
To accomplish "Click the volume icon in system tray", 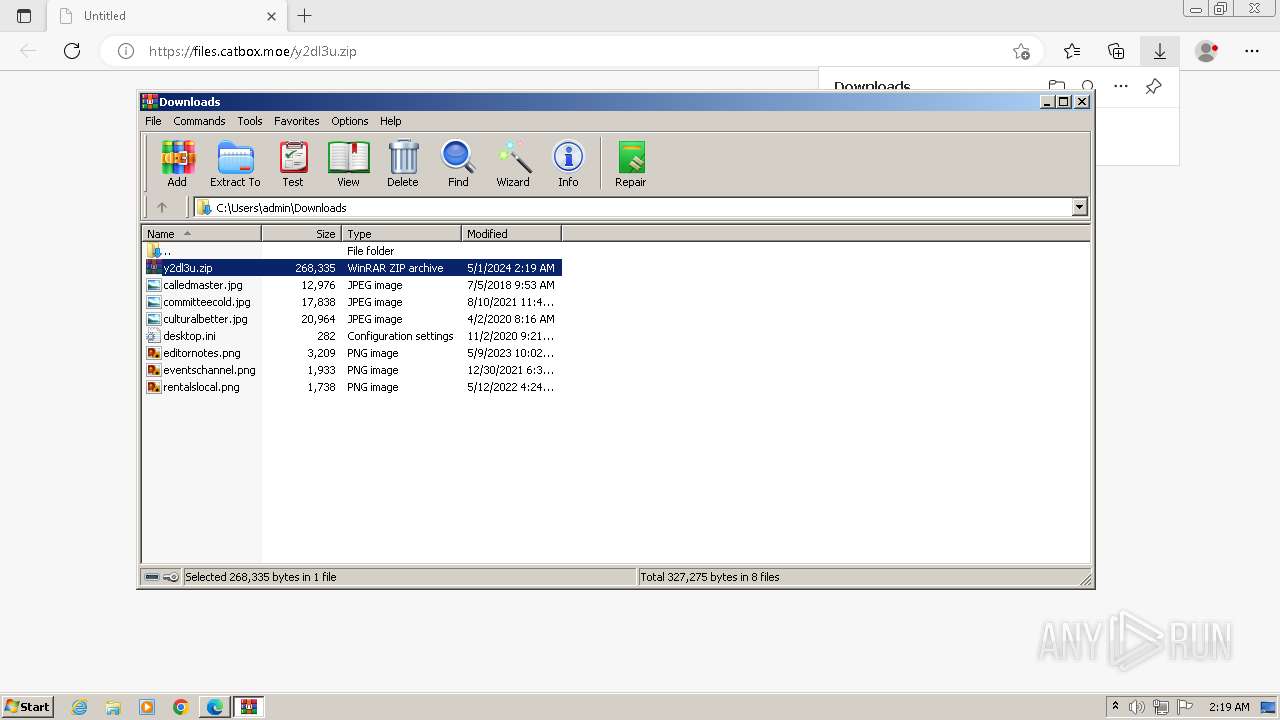I will 1137,707.
